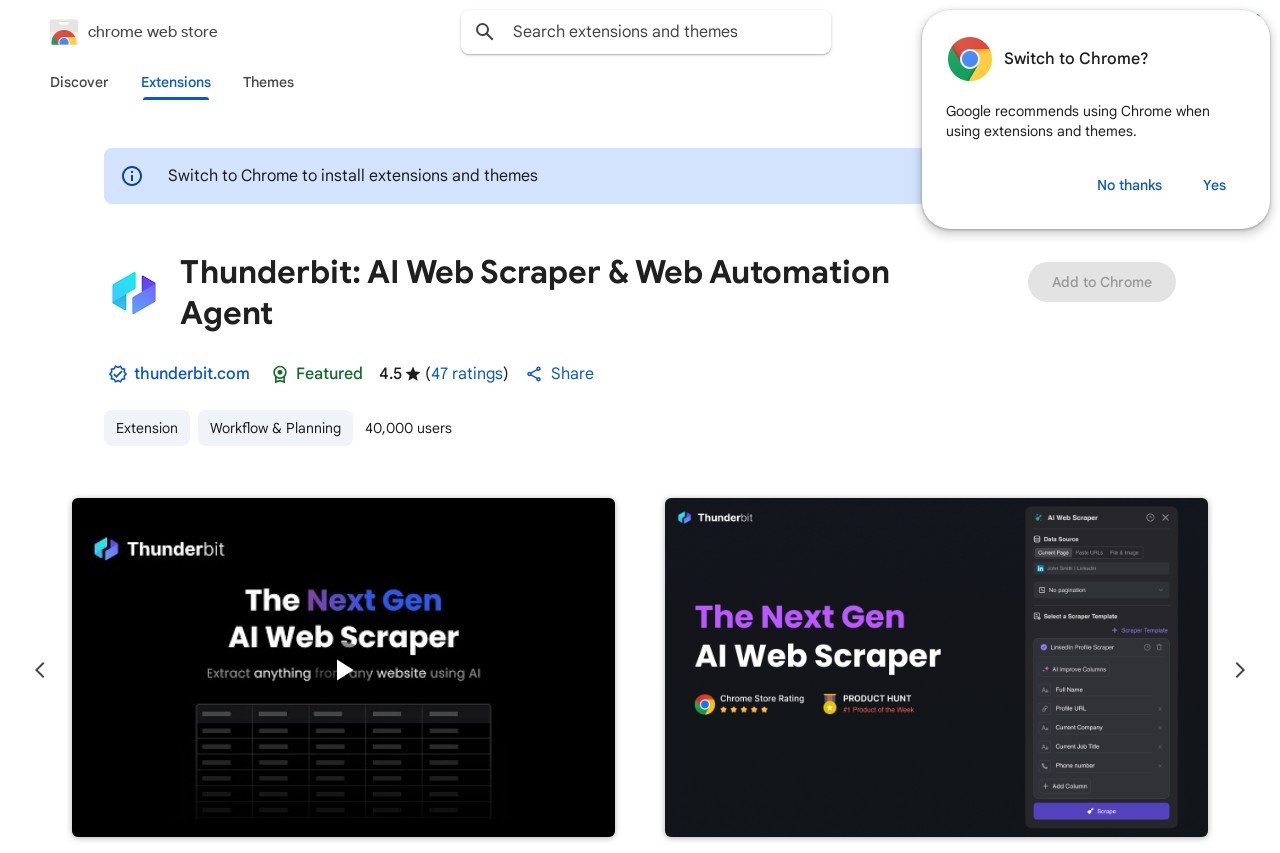Click the Featured award badge icon

pyautogui.click(x=281, y=374)
